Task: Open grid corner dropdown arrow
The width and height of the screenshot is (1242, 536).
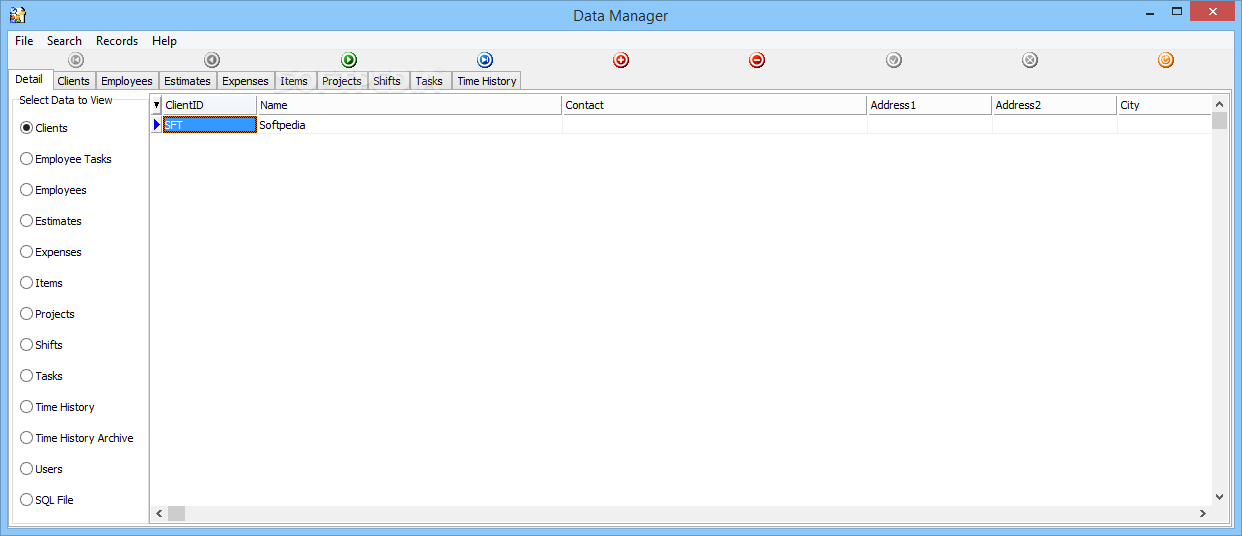Action: [156, 105]
